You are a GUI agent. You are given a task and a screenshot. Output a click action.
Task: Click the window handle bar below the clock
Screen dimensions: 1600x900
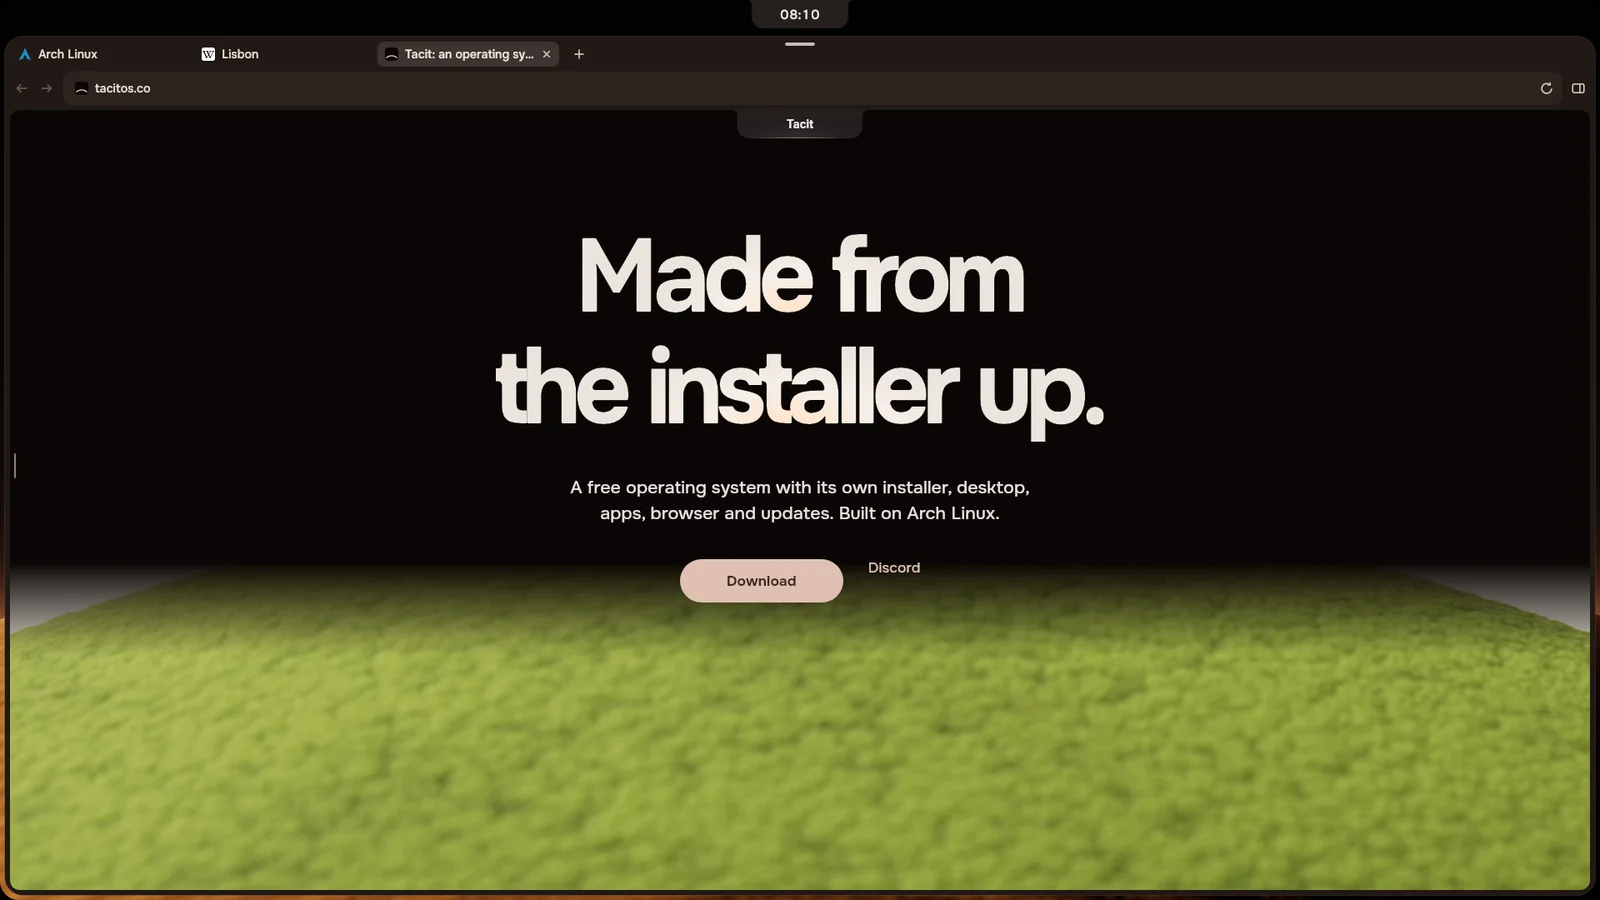coord(800,44)
